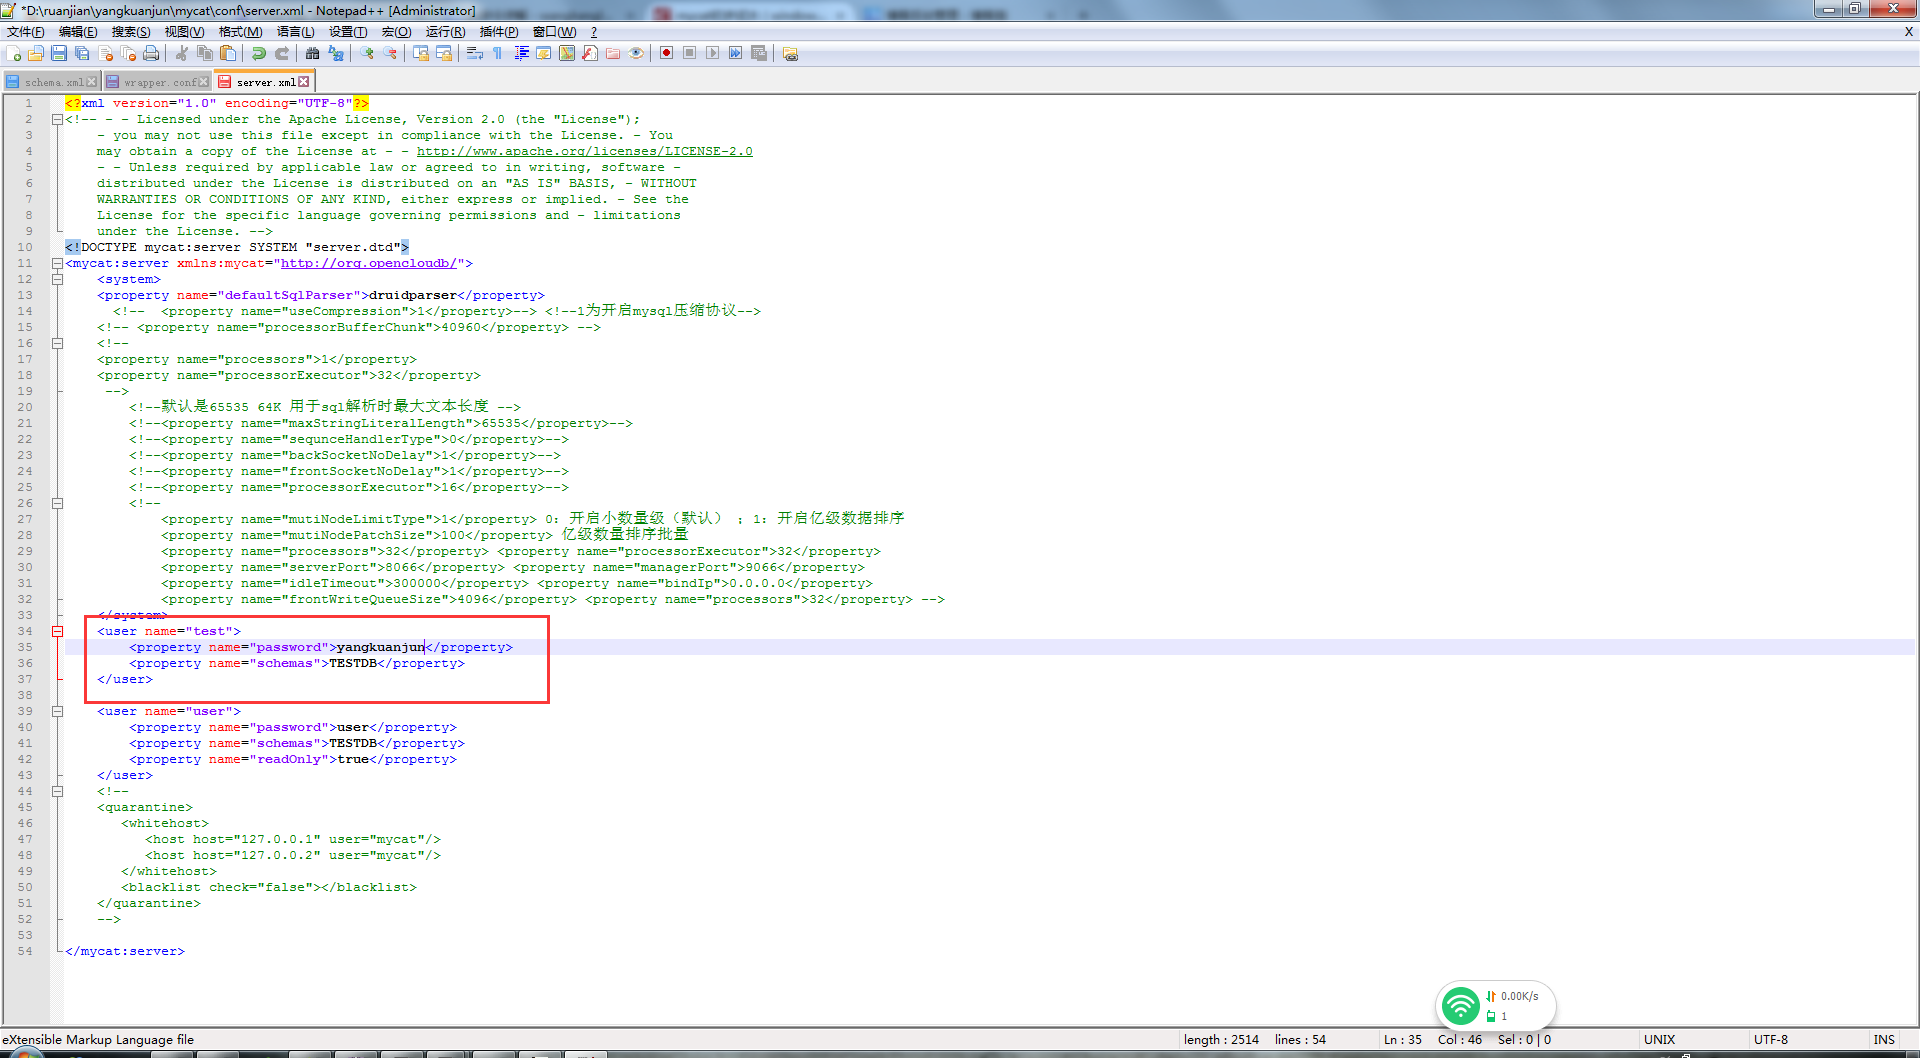
Task: Collapse the system block fold at line 12
Action: pyautogui.click(x=57, y=279)
